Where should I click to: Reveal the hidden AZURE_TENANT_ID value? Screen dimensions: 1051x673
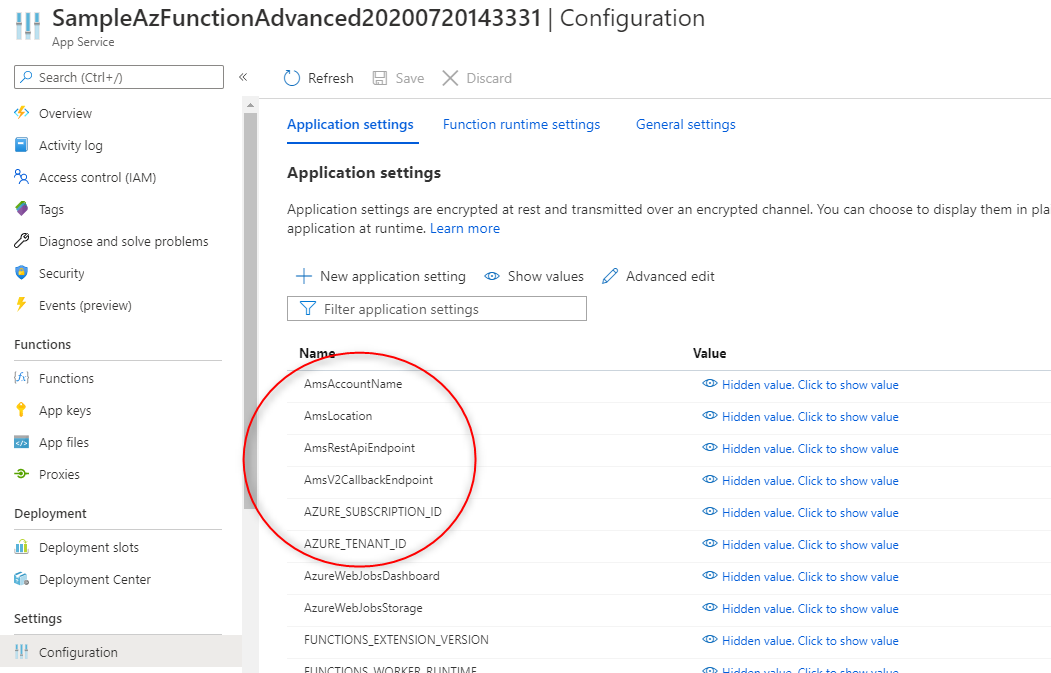800,545
